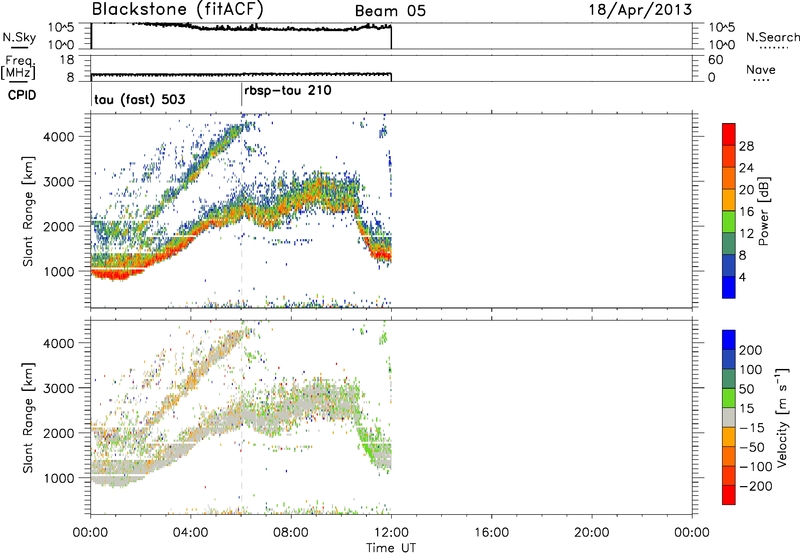Pick the red top segment of power colorbar

(729, 134)
